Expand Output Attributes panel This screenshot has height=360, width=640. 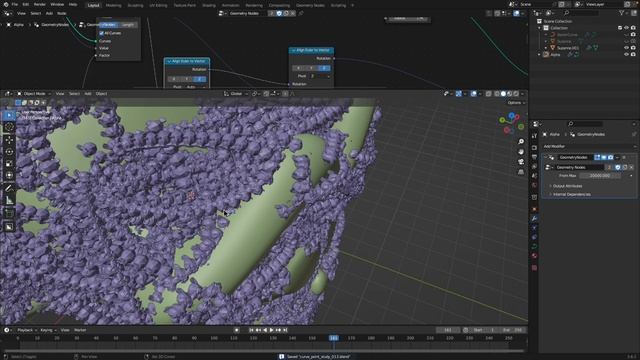coord(567,186)
